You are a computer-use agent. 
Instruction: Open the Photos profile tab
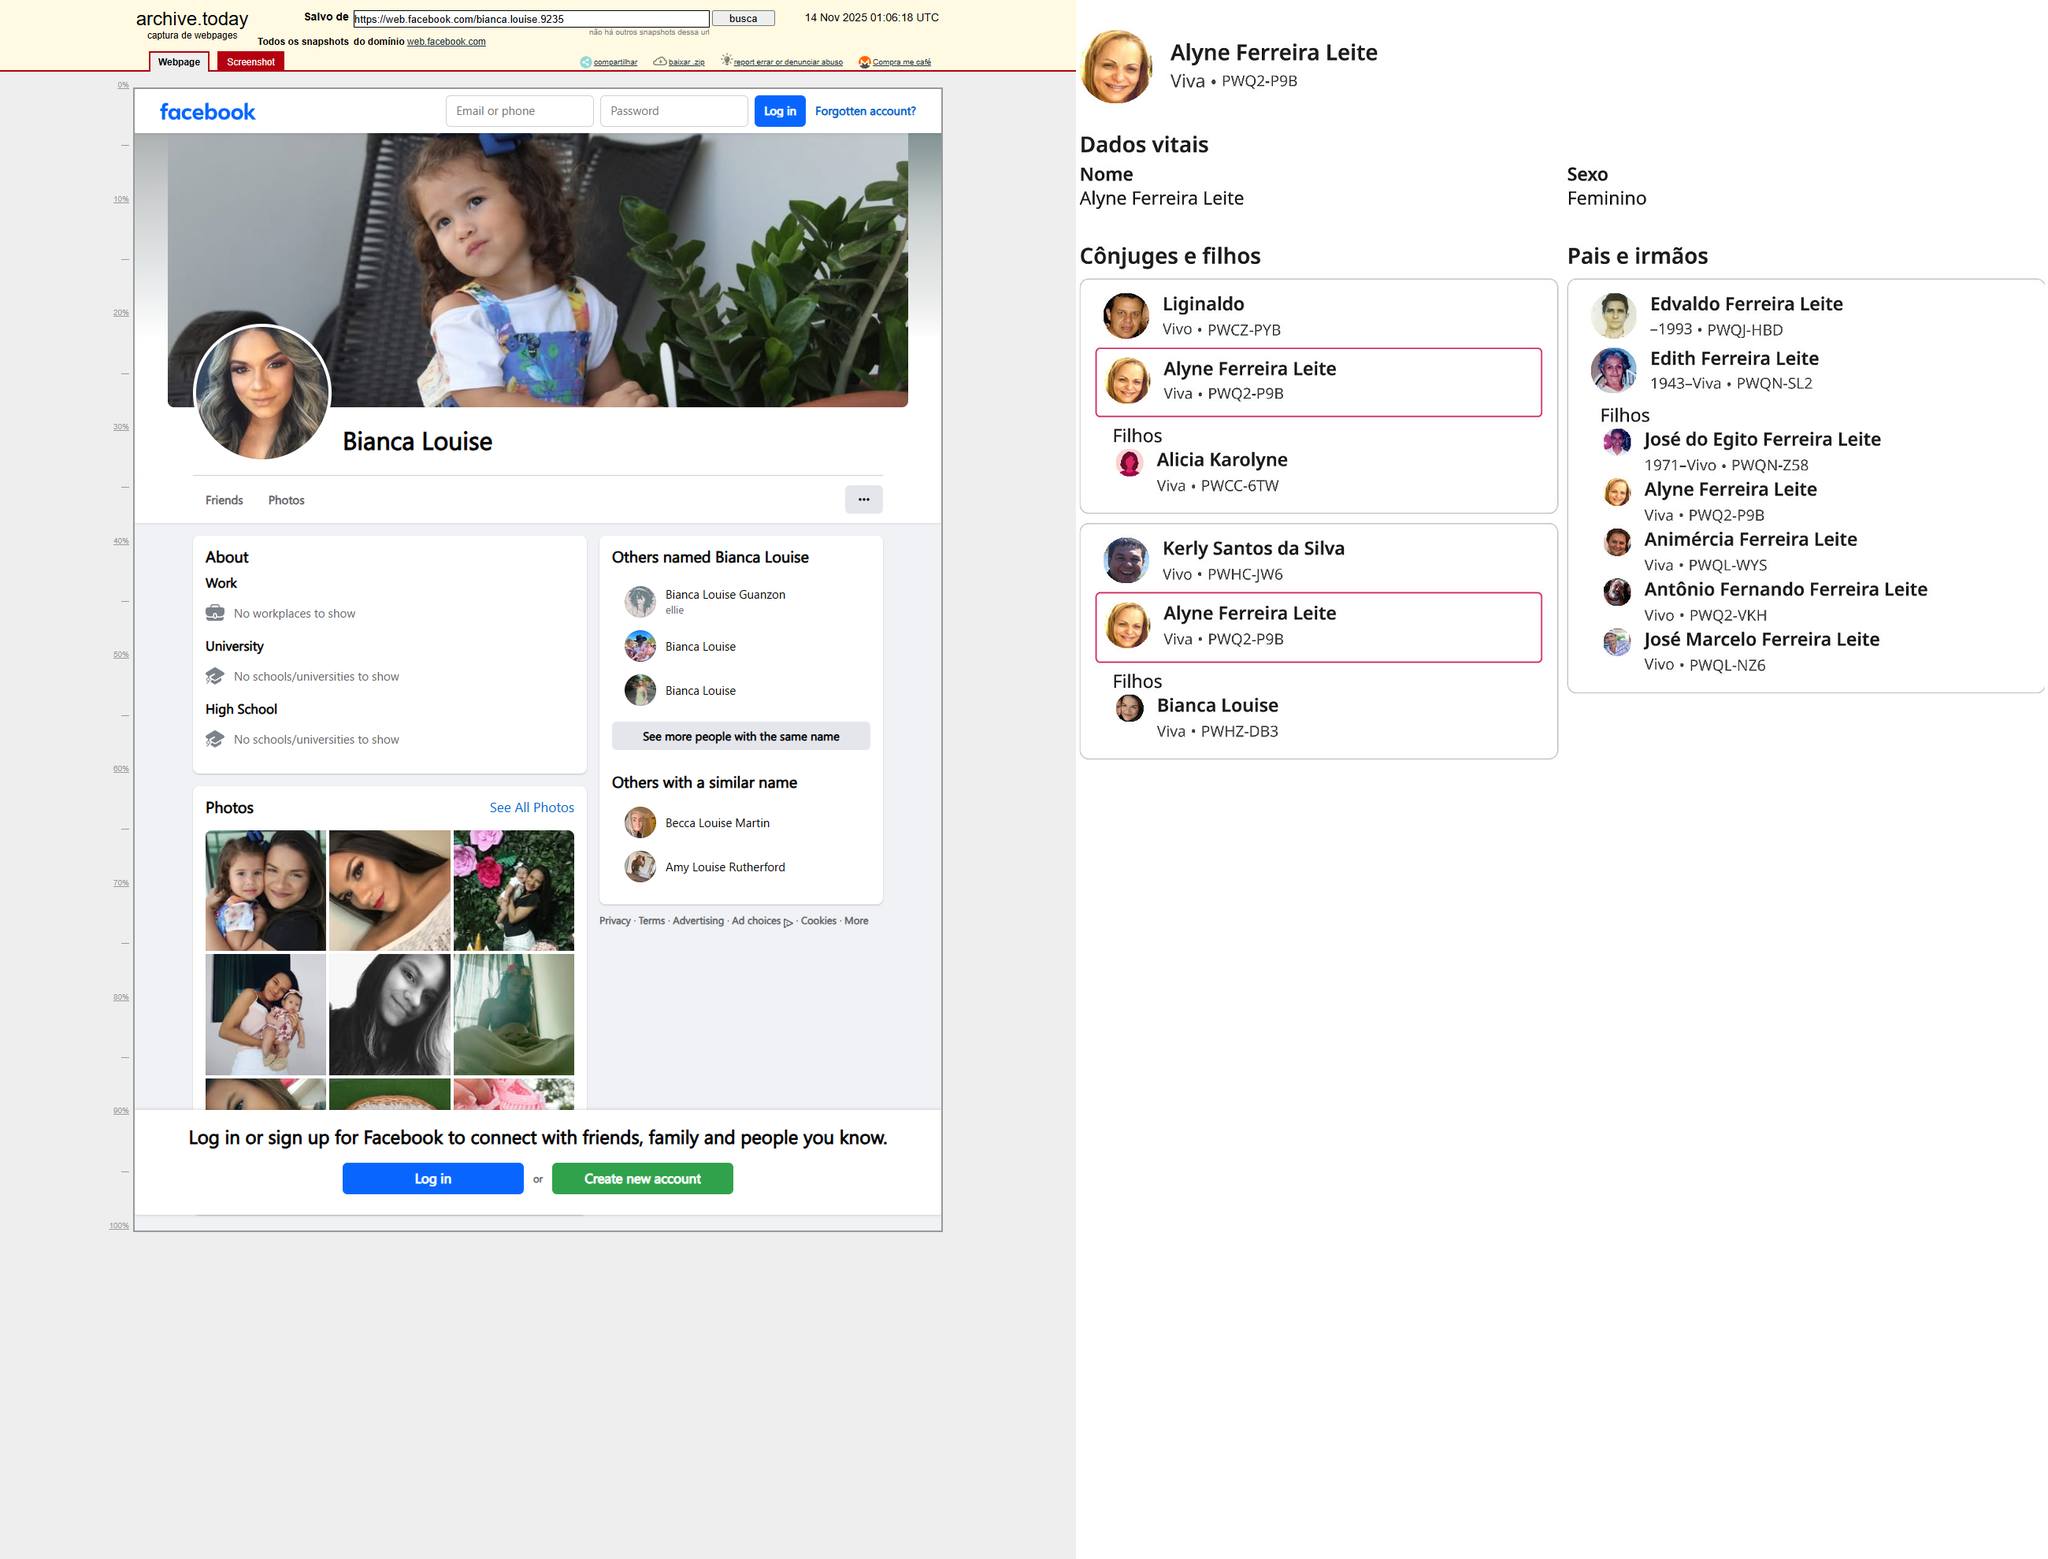click(x=286, y=500)
